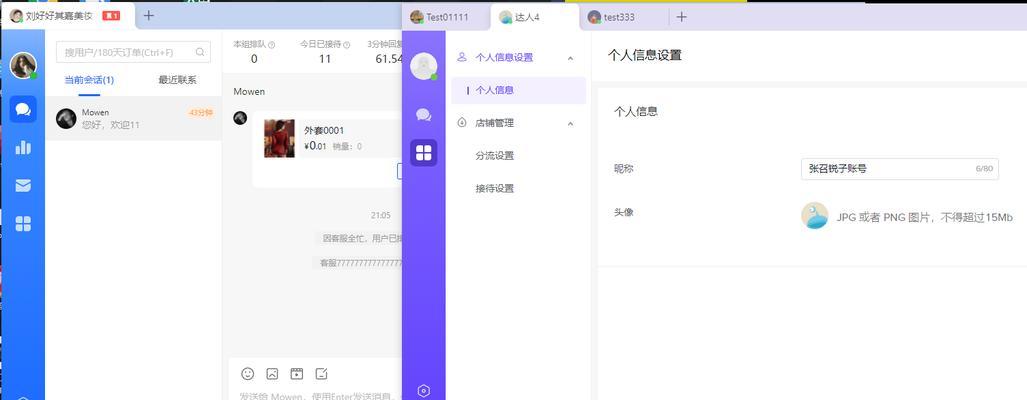Click the 昵称 field containing 张召锐子账号
The image size is (1027, 400).
pos(900,169)
